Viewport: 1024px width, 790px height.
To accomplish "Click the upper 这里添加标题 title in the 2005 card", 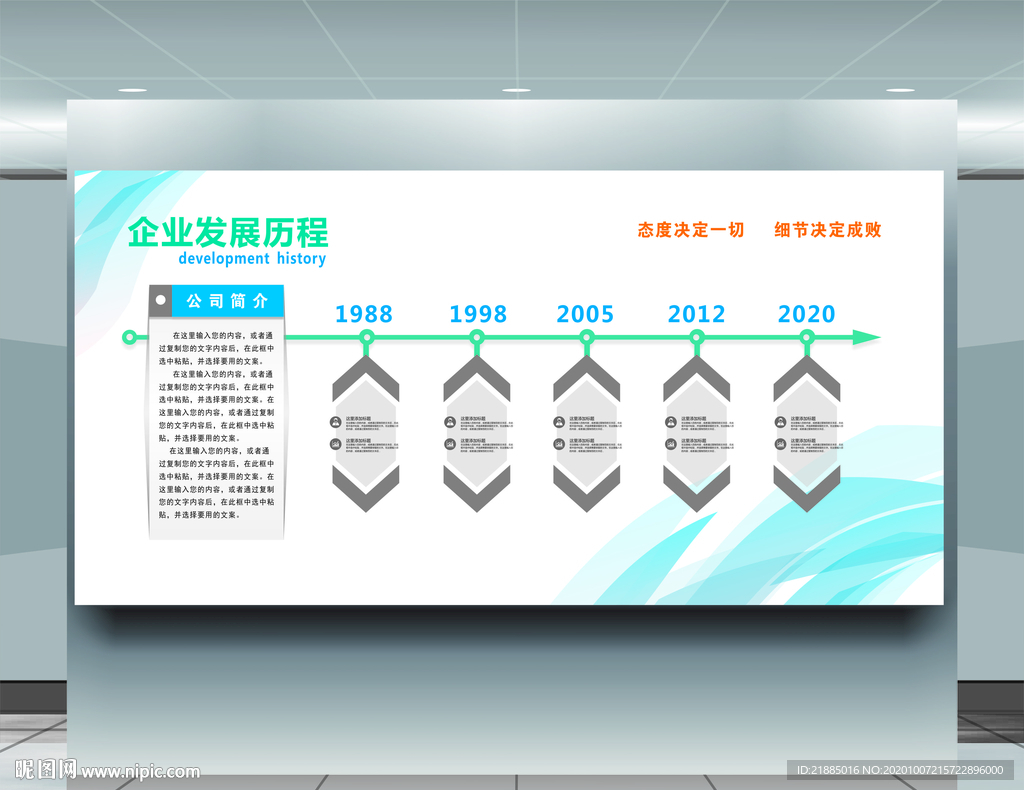I will coord(582,419).
